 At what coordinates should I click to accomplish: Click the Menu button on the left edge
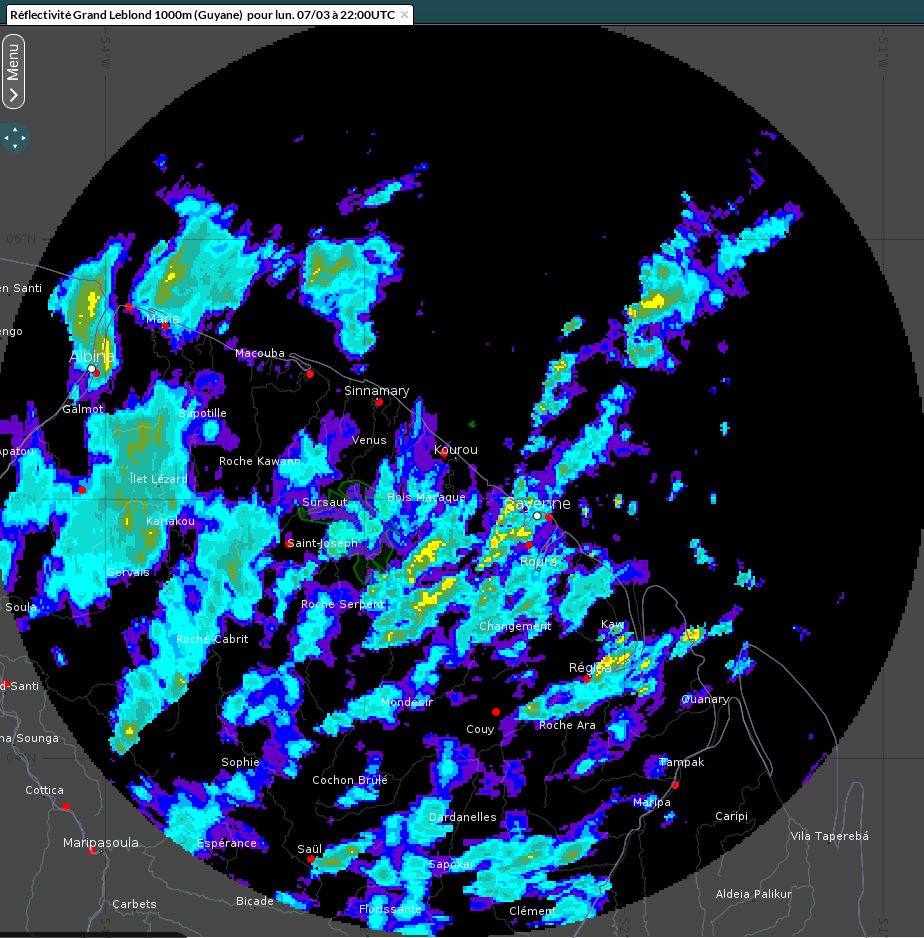[14, 68]
